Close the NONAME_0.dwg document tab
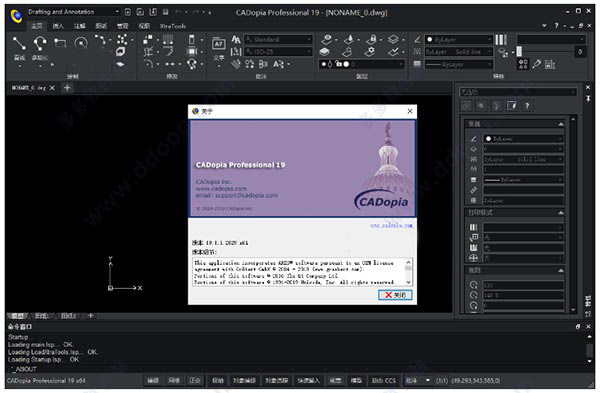This screenshot has height=393, width=600. 52,88
